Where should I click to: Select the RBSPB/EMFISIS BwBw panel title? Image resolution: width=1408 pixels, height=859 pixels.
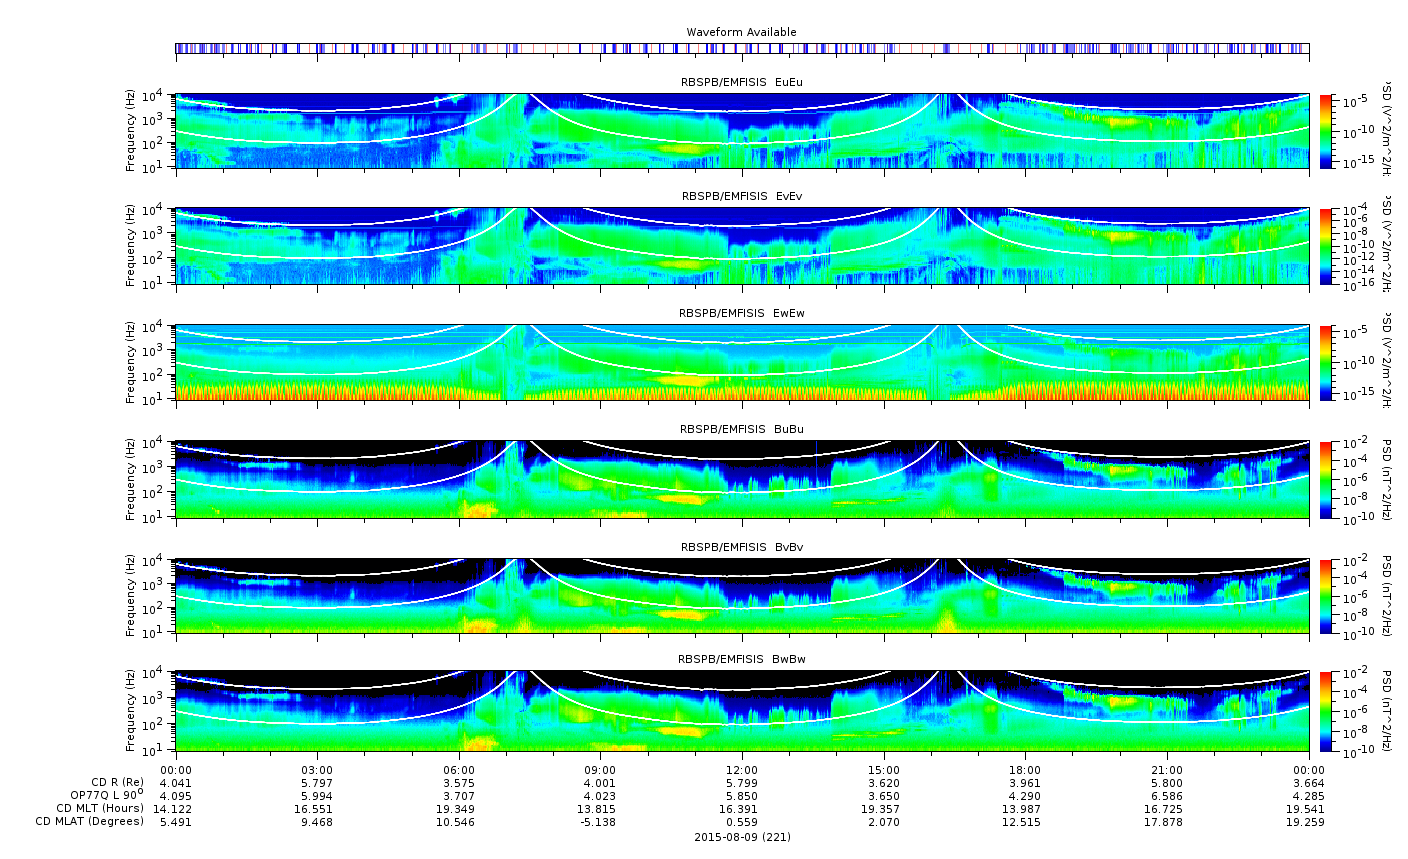coord(741,659)
